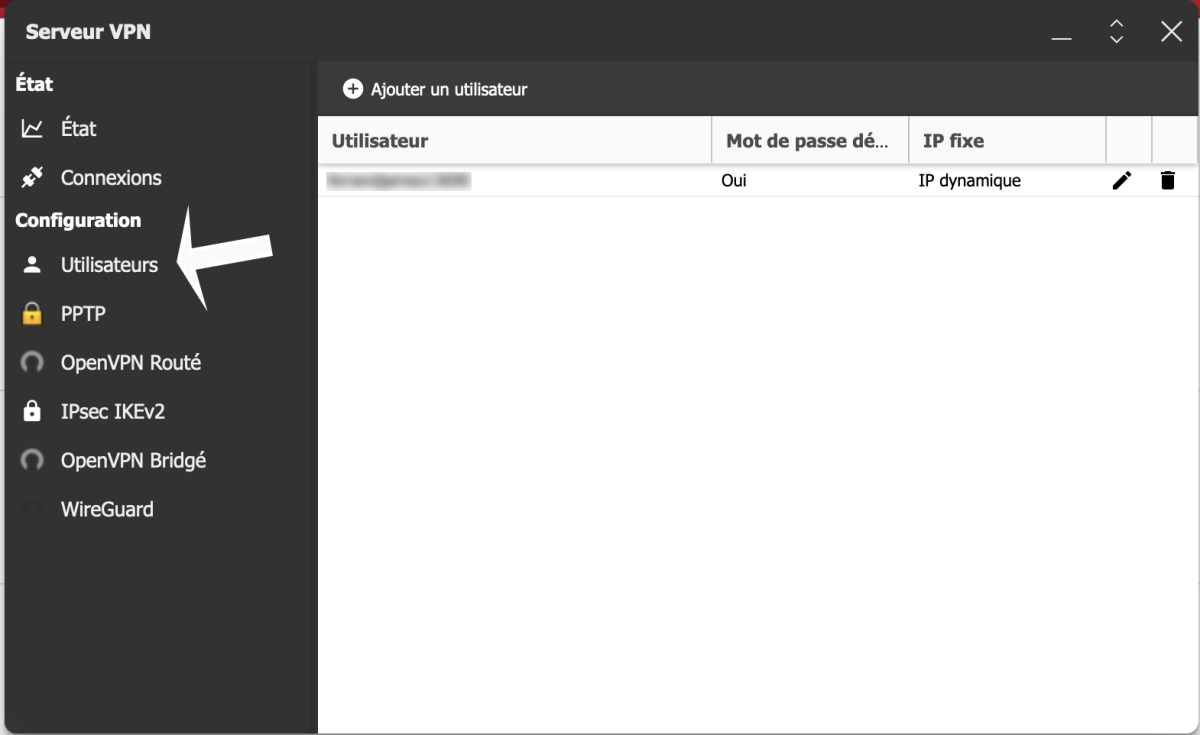Click the 'IP dynamique' cell

pyautogui.click(x=969, y=181)
